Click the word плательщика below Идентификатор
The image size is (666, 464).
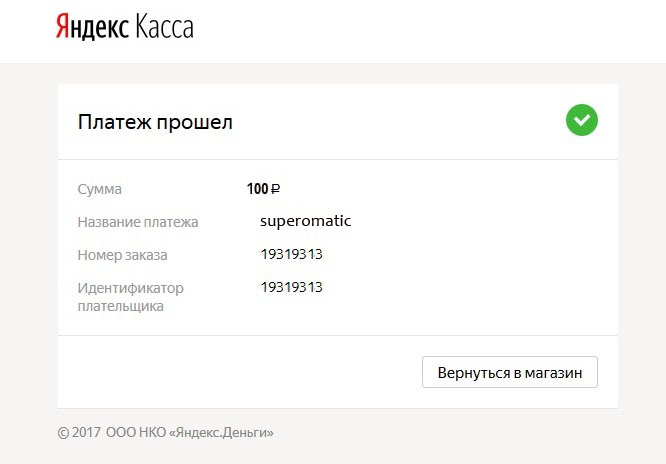[120, 306]
